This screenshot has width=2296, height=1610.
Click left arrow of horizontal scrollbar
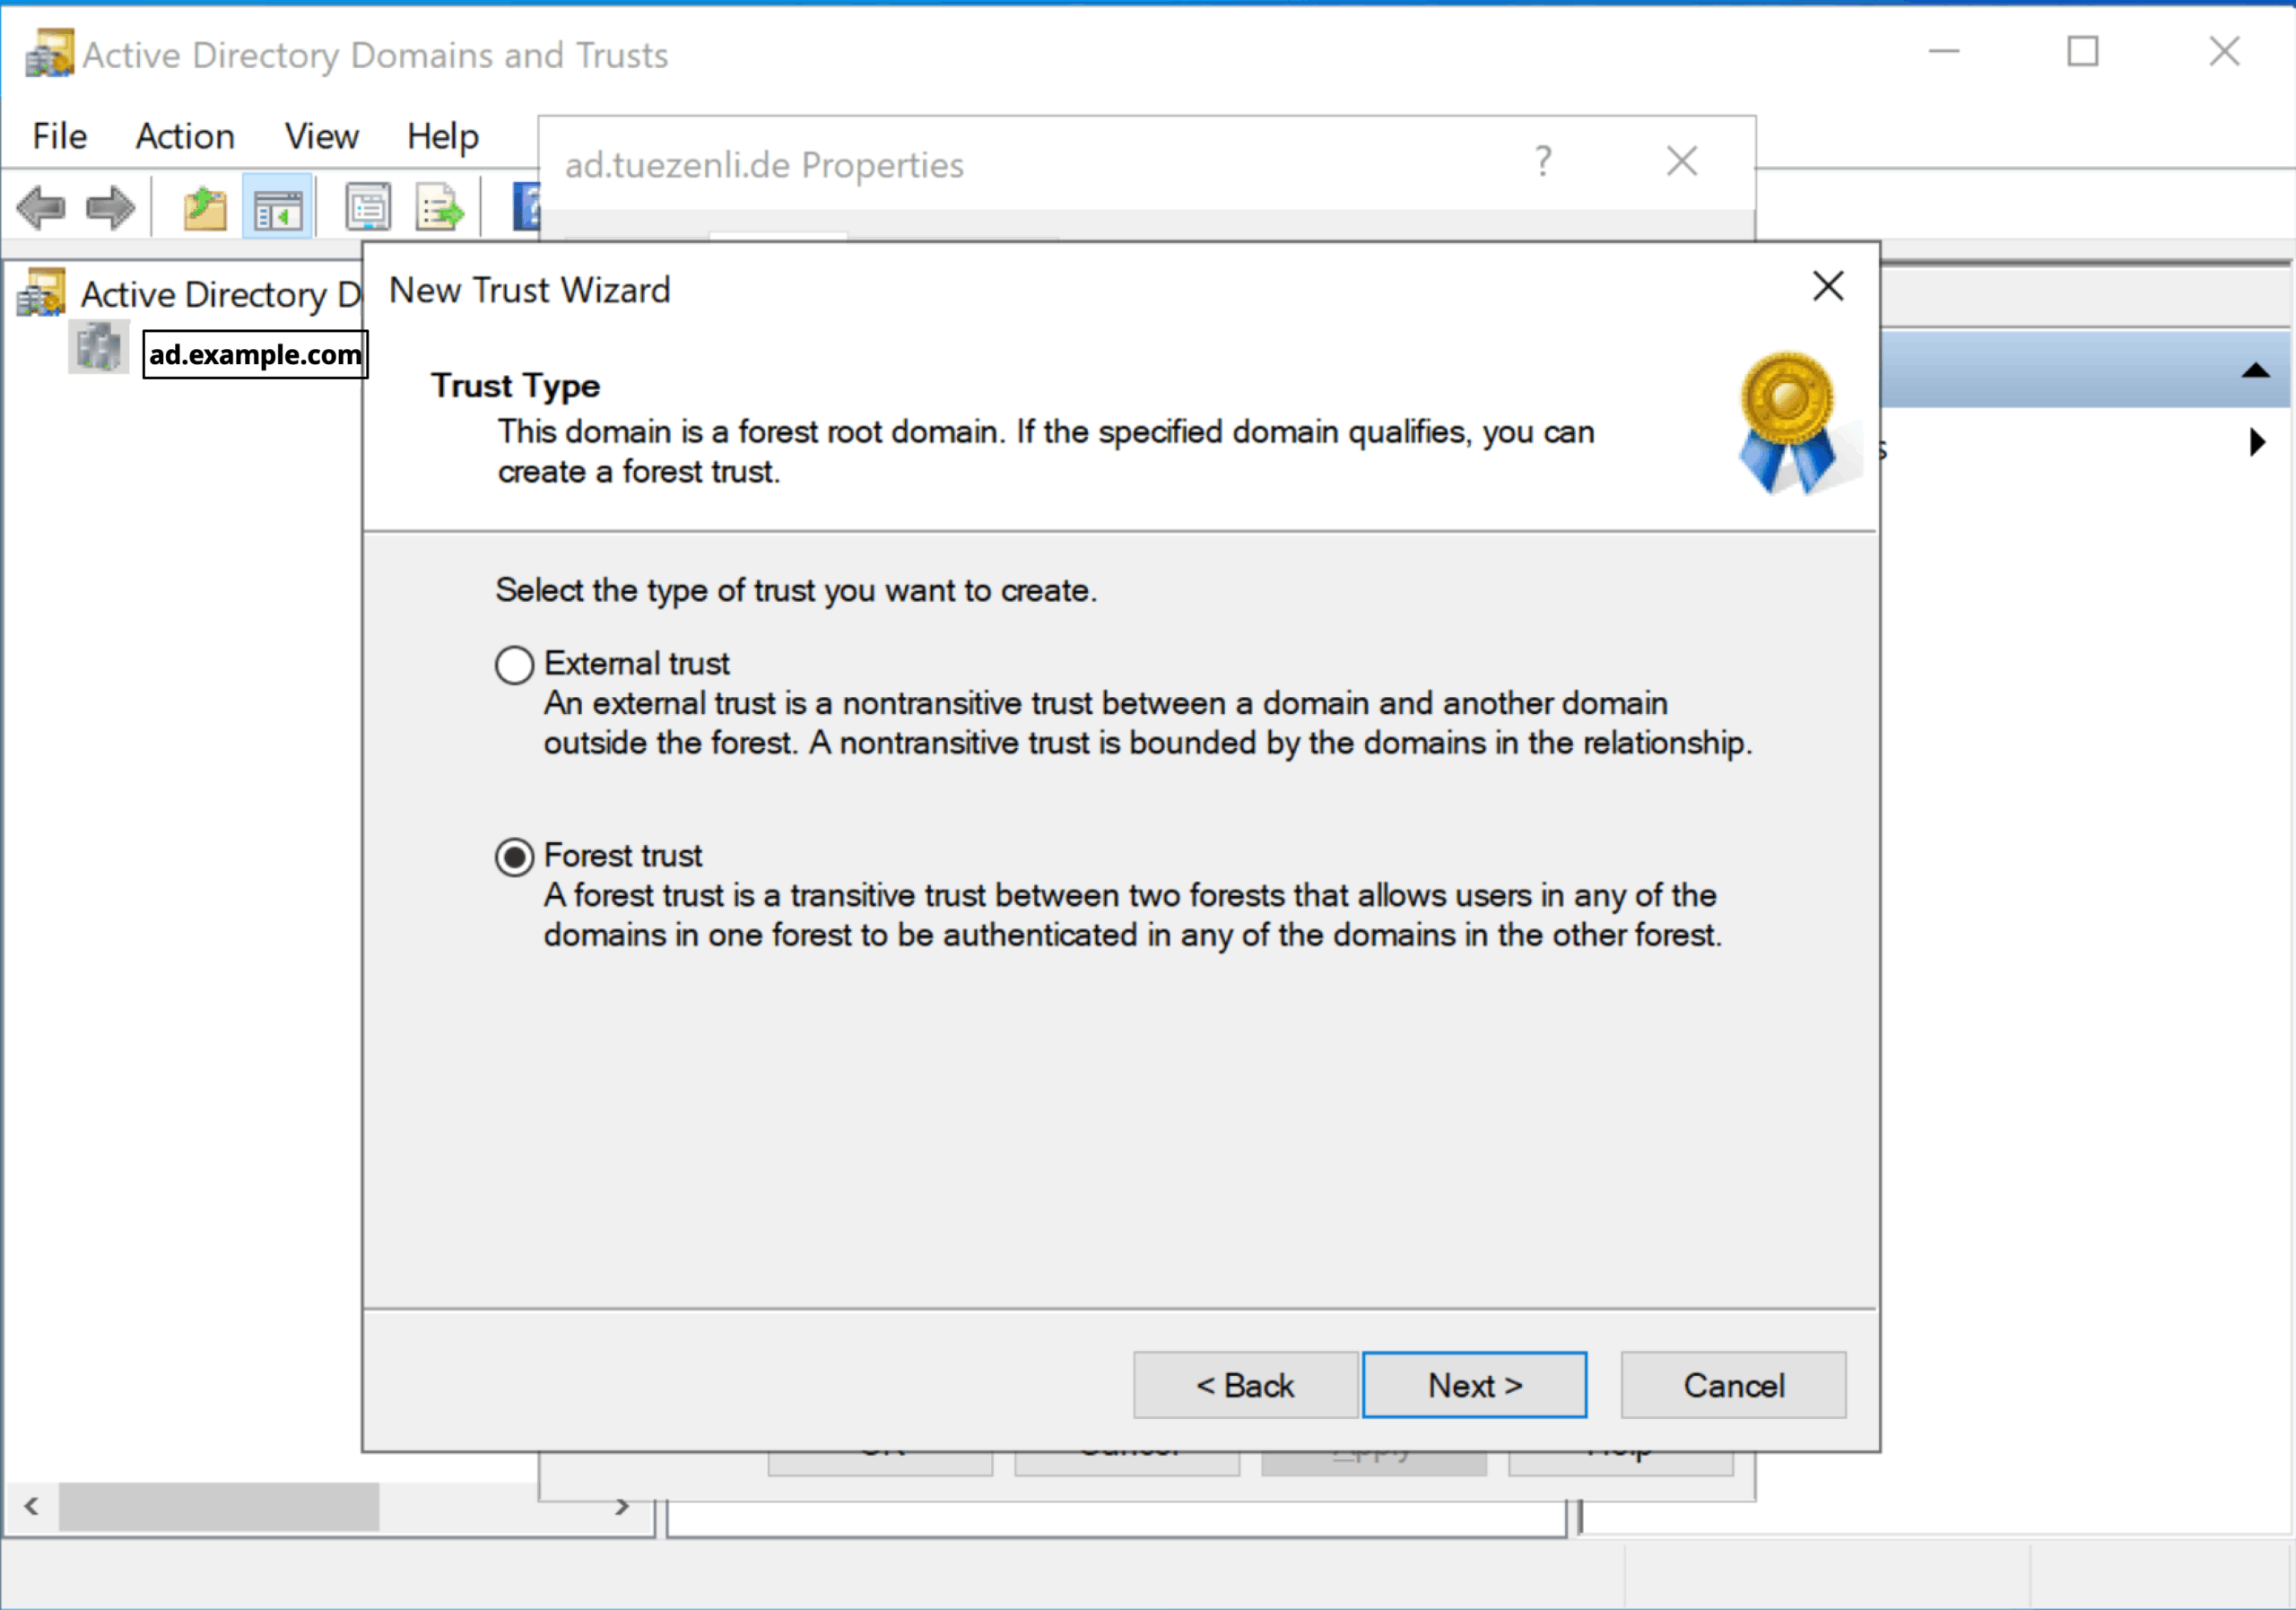(31, 1507)
